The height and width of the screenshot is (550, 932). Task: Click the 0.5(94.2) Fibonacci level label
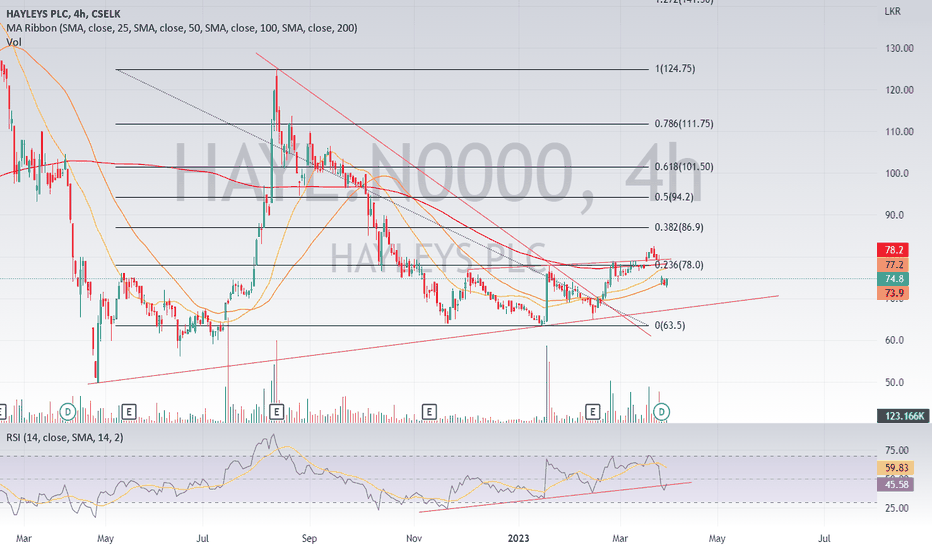coord(674,197)
